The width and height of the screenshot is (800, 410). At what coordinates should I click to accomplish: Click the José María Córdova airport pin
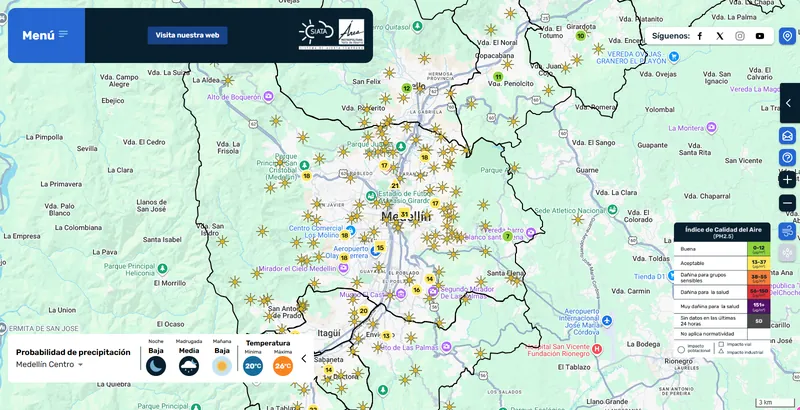607,320
